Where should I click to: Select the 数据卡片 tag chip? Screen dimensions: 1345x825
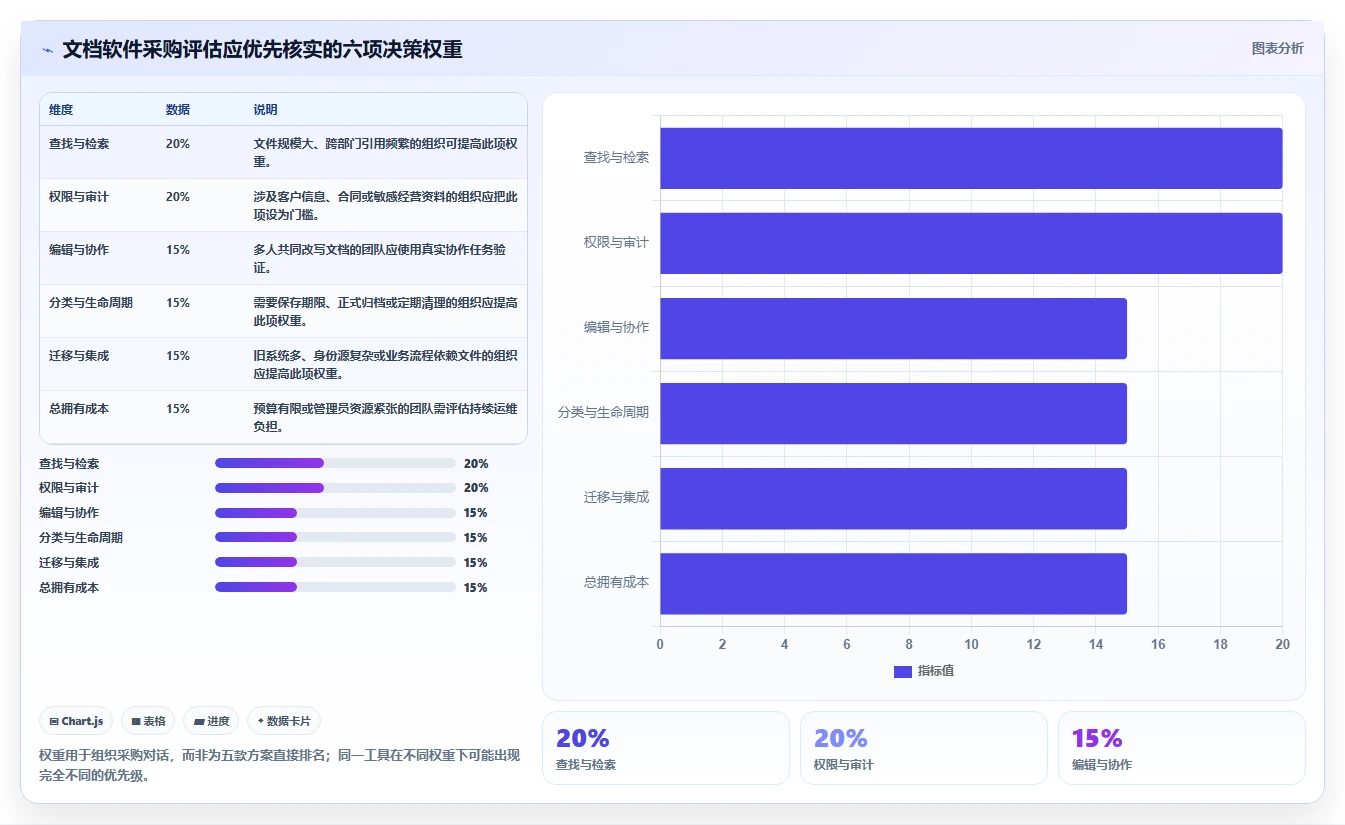(284, 721)
